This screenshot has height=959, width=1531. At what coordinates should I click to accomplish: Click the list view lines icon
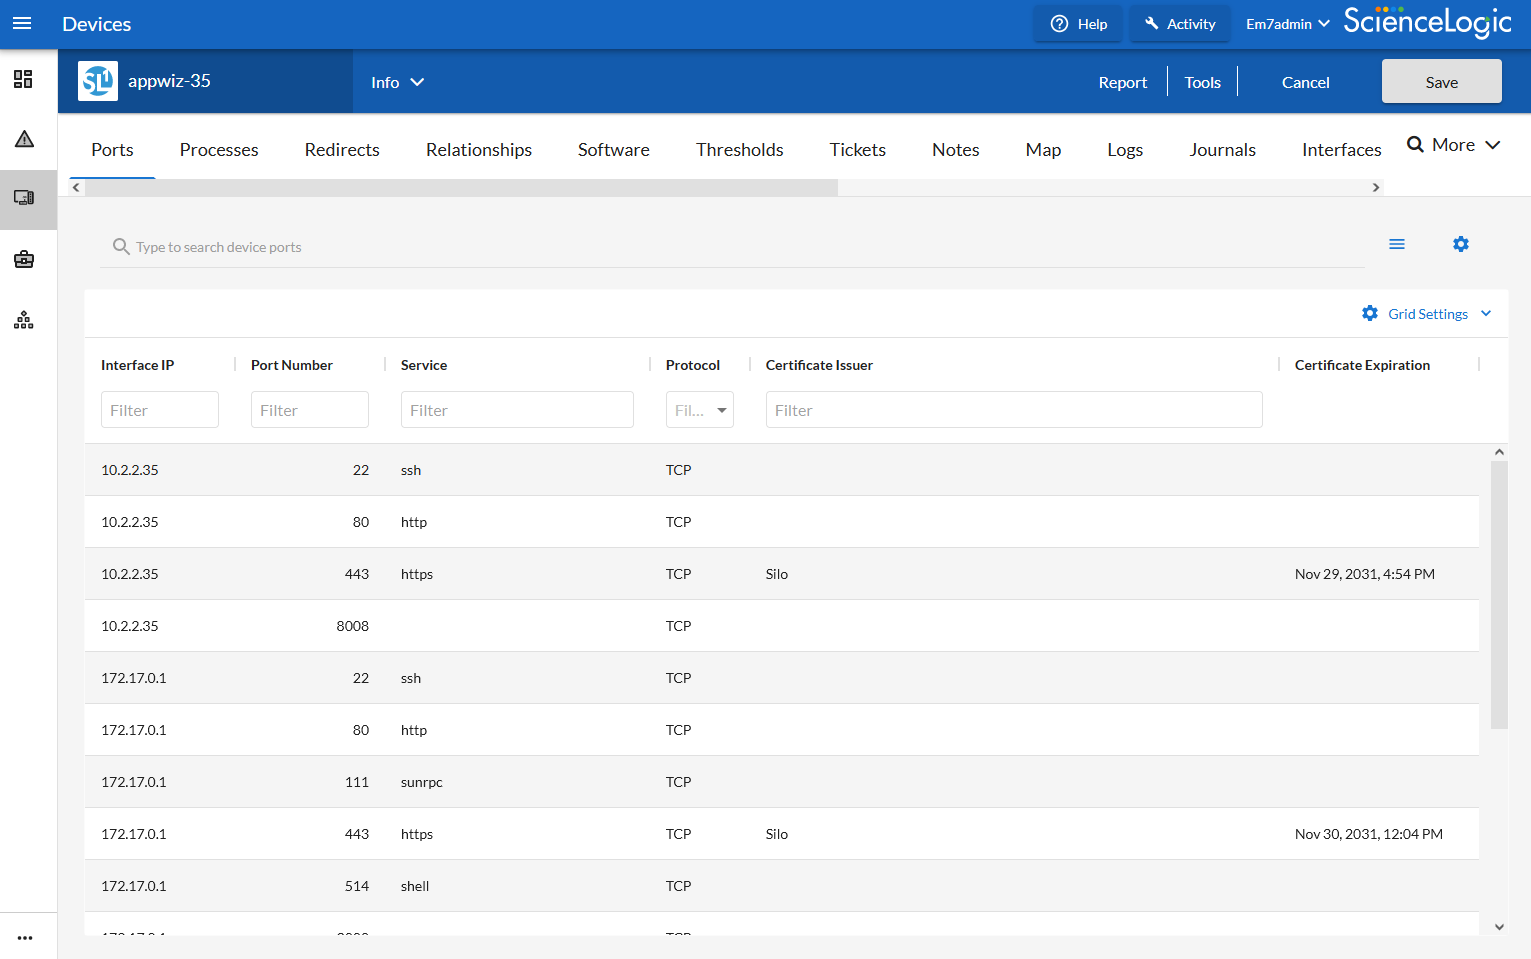[1396, 244]
